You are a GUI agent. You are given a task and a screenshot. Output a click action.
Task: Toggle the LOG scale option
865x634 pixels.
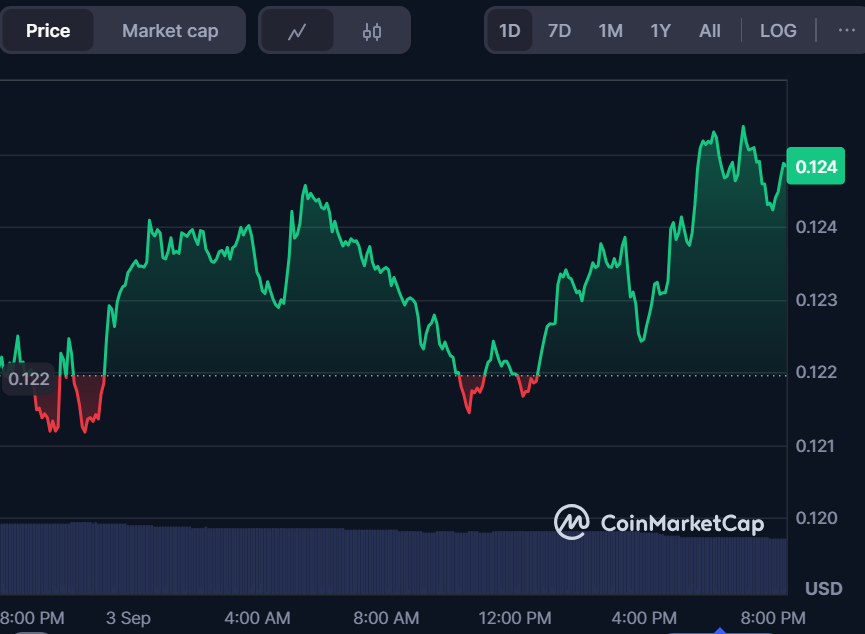coord(778,31)
